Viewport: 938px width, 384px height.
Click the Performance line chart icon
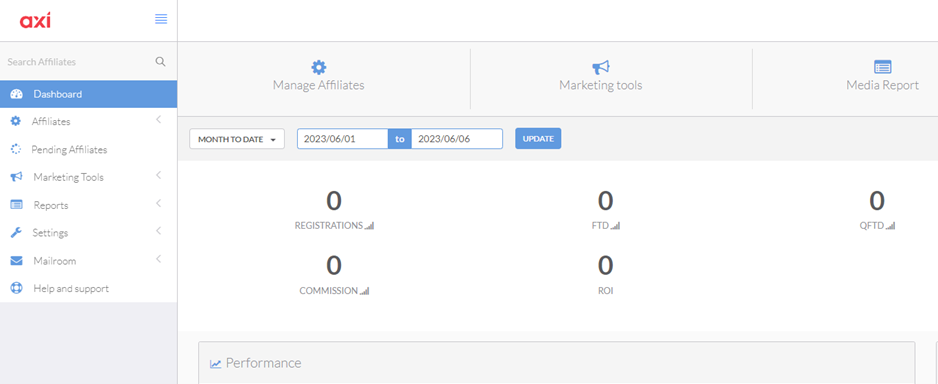216,364
